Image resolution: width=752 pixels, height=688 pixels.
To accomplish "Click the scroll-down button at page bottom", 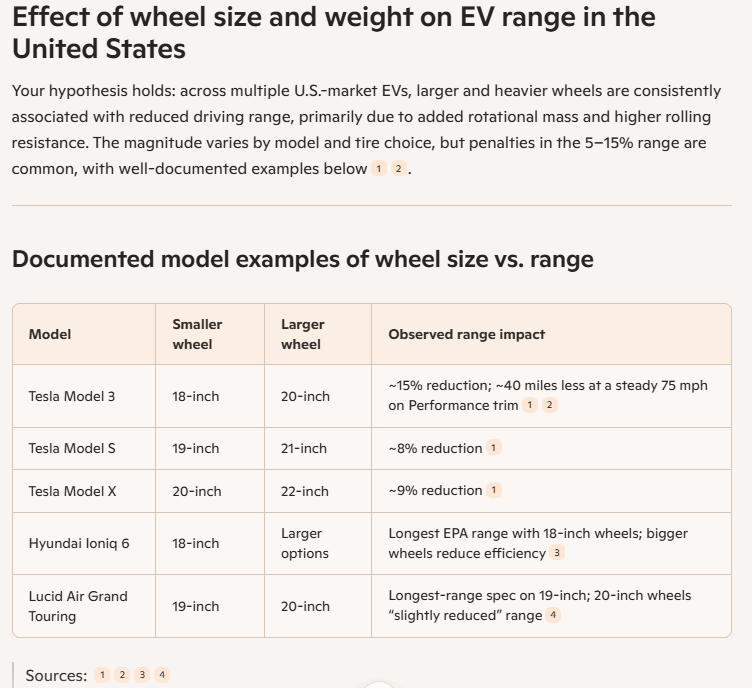I will 379,685.
